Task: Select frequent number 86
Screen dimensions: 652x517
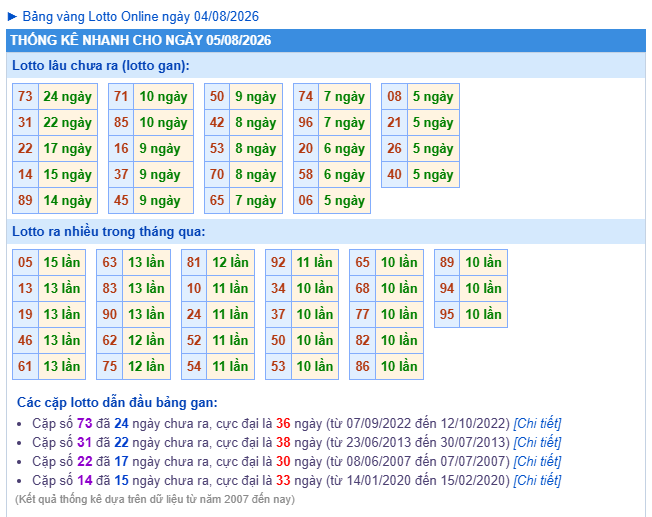Action: (363, 366)
